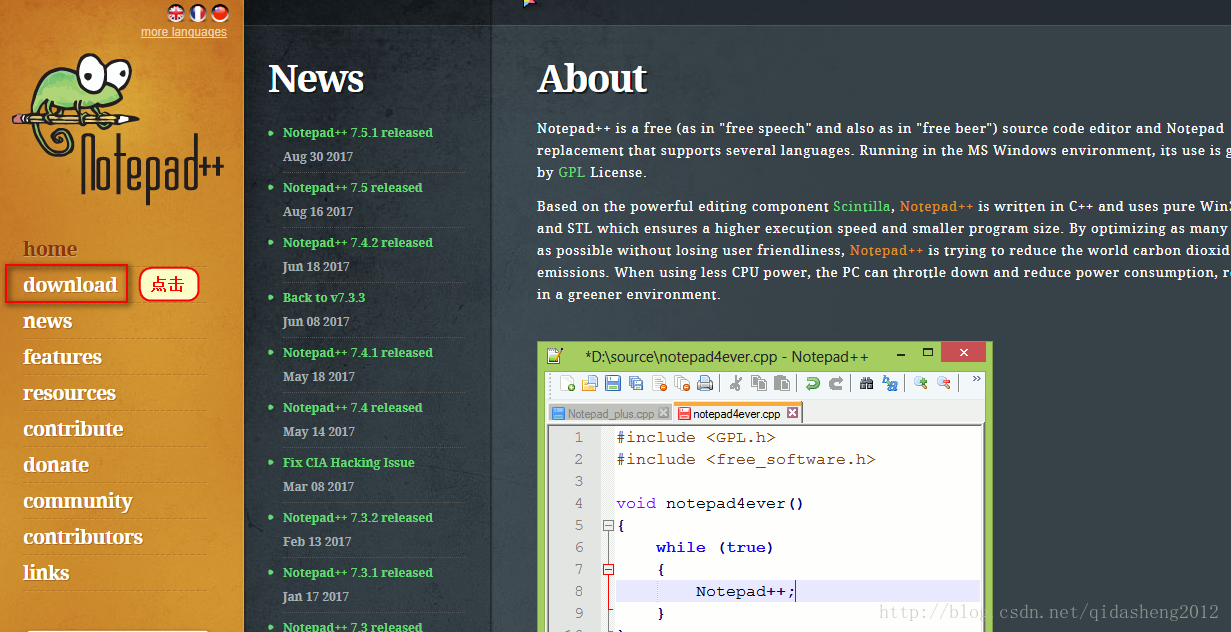Image resolution: width=1231 pixels, height=632 pixels.
Task: Click the void notepad4ever() code line
Action: pos(710,504)
